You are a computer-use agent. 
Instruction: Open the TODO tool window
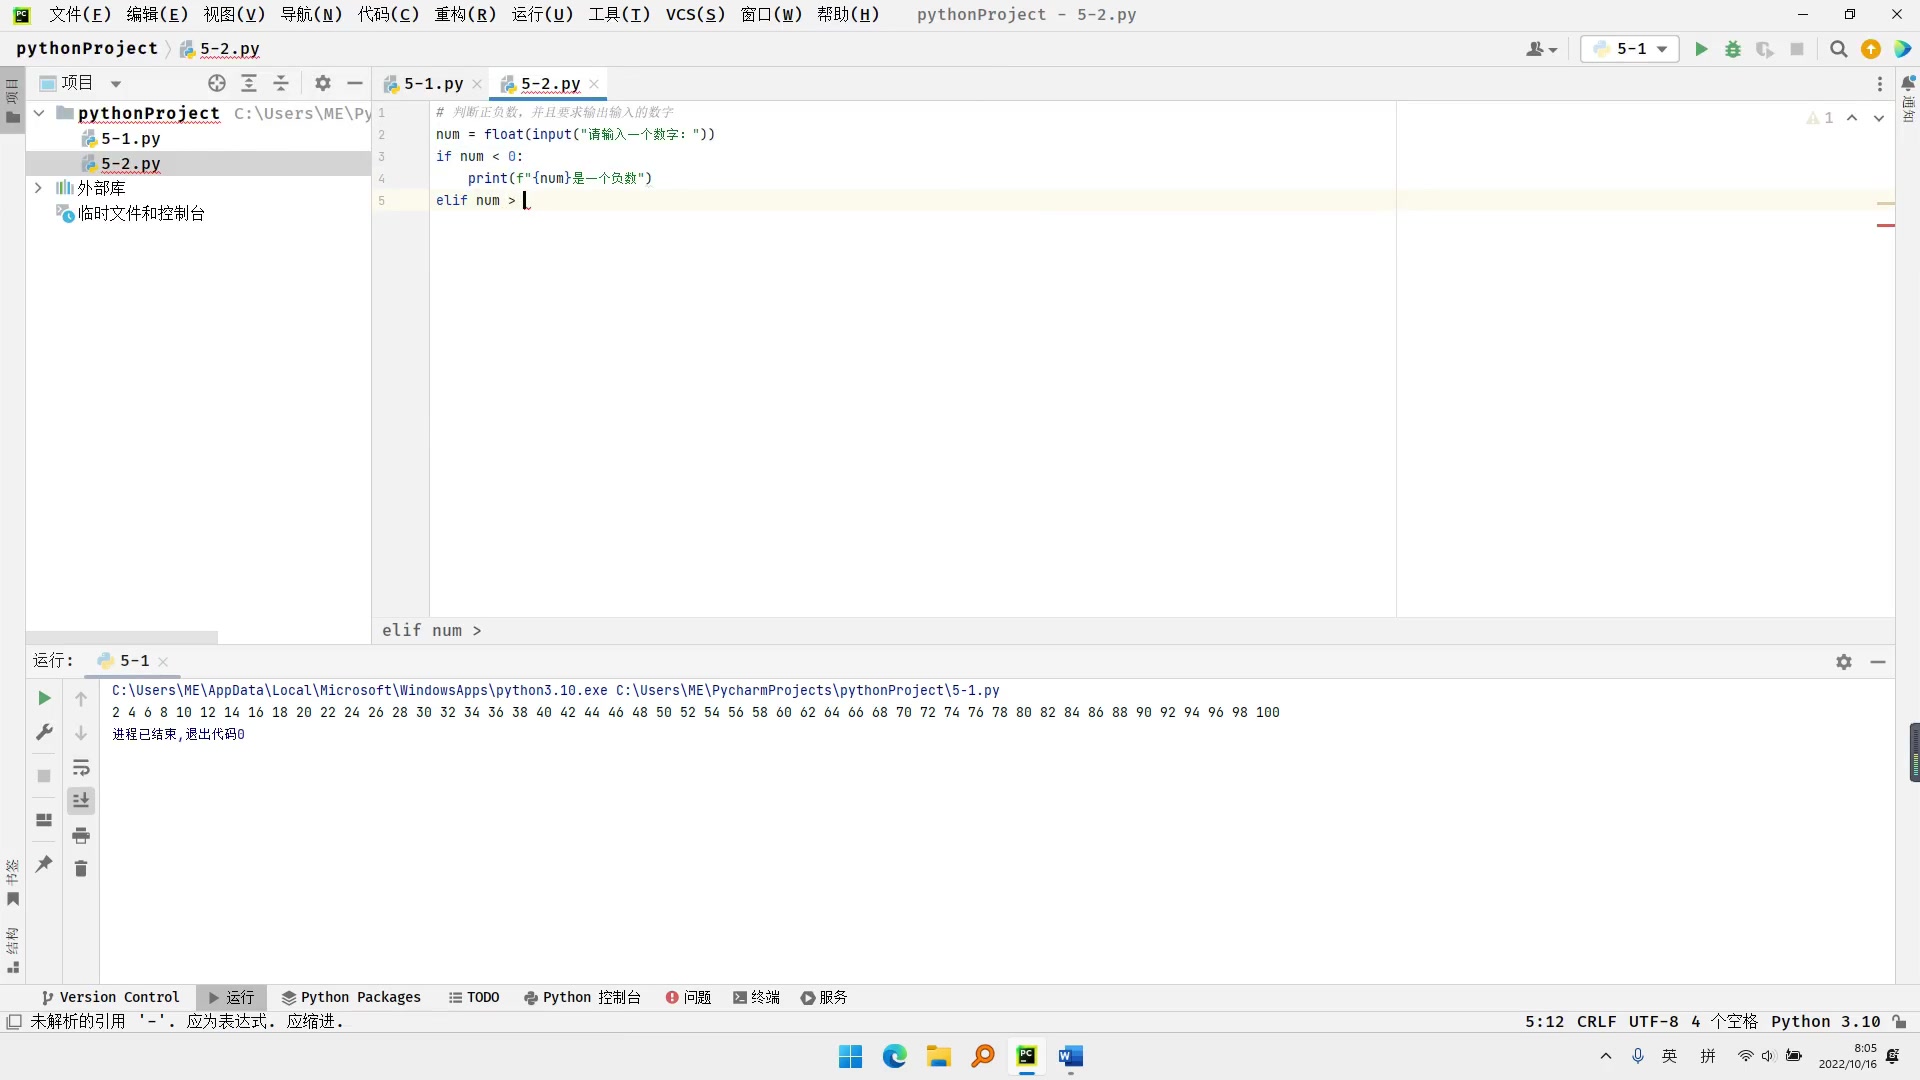474,997
